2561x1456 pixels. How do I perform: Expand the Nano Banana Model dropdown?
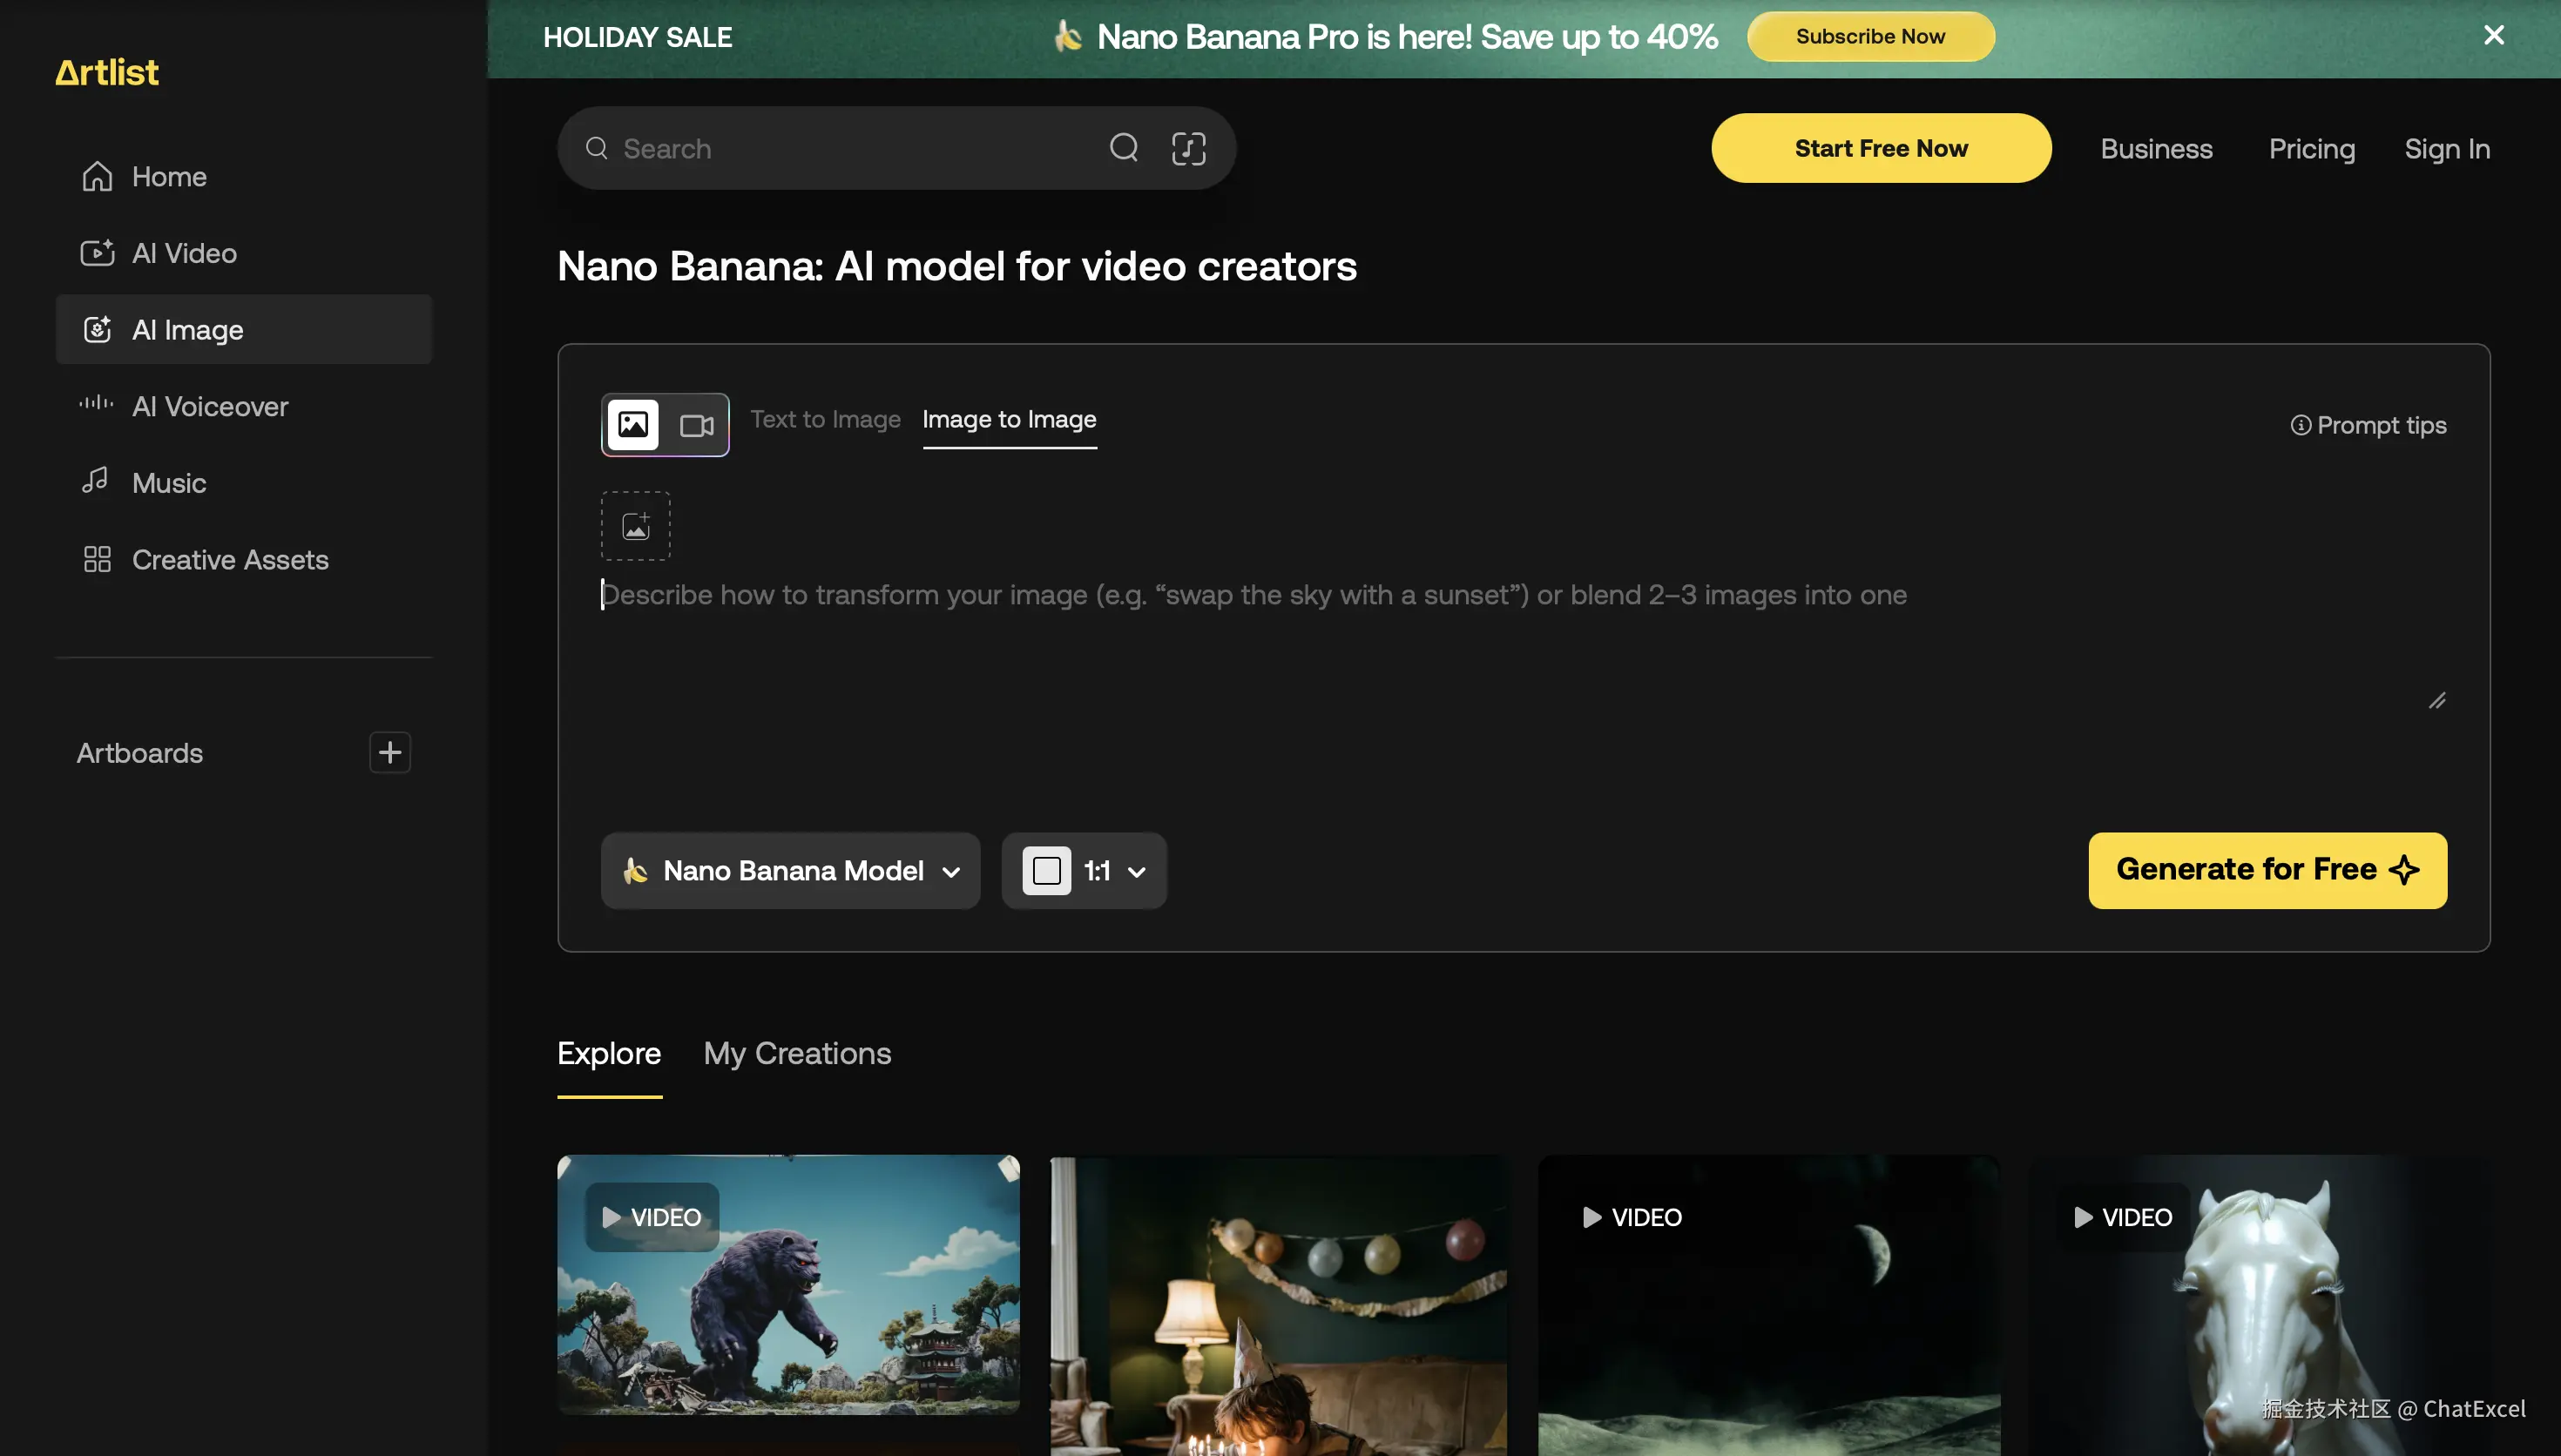[x=790, y=870]
